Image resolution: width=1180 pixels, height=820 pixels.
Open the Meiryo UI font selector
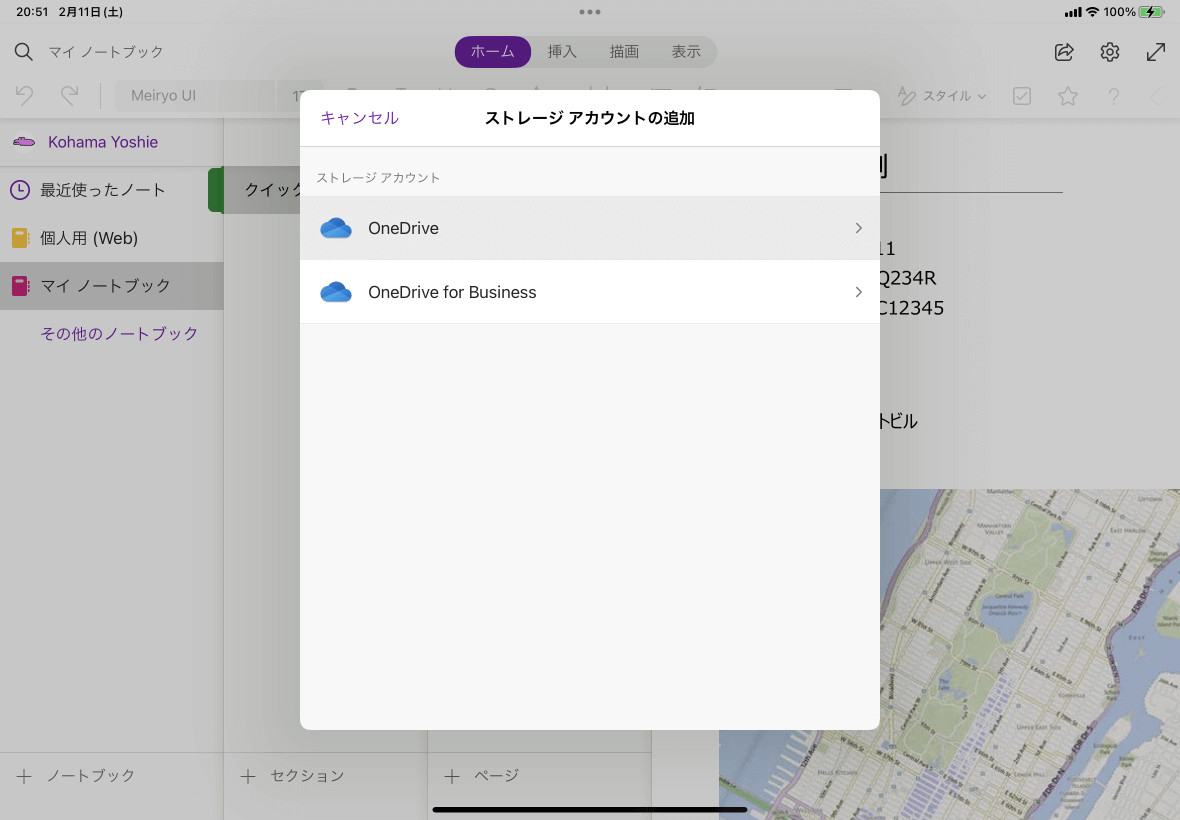(196, 96)
